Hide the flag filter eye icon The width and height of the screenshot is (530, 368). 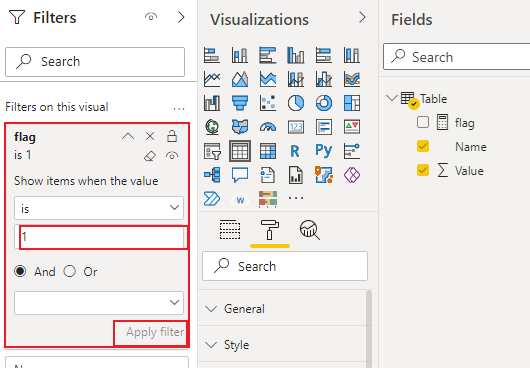[x=172, y=156]
